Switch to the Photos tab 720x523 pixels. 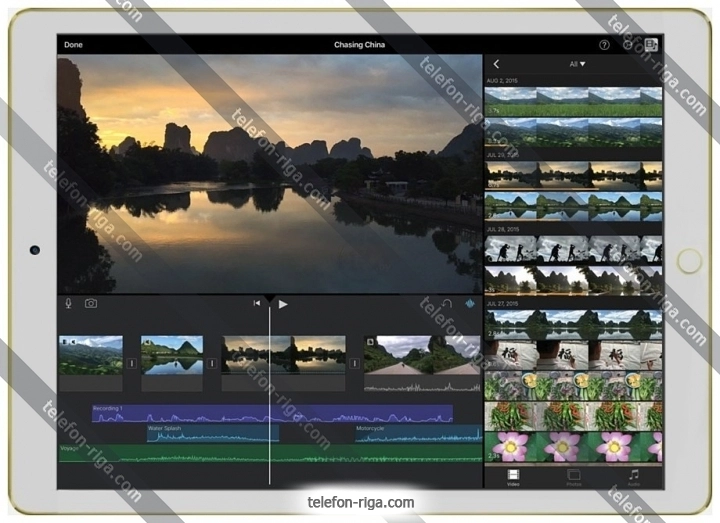(574, 476)
